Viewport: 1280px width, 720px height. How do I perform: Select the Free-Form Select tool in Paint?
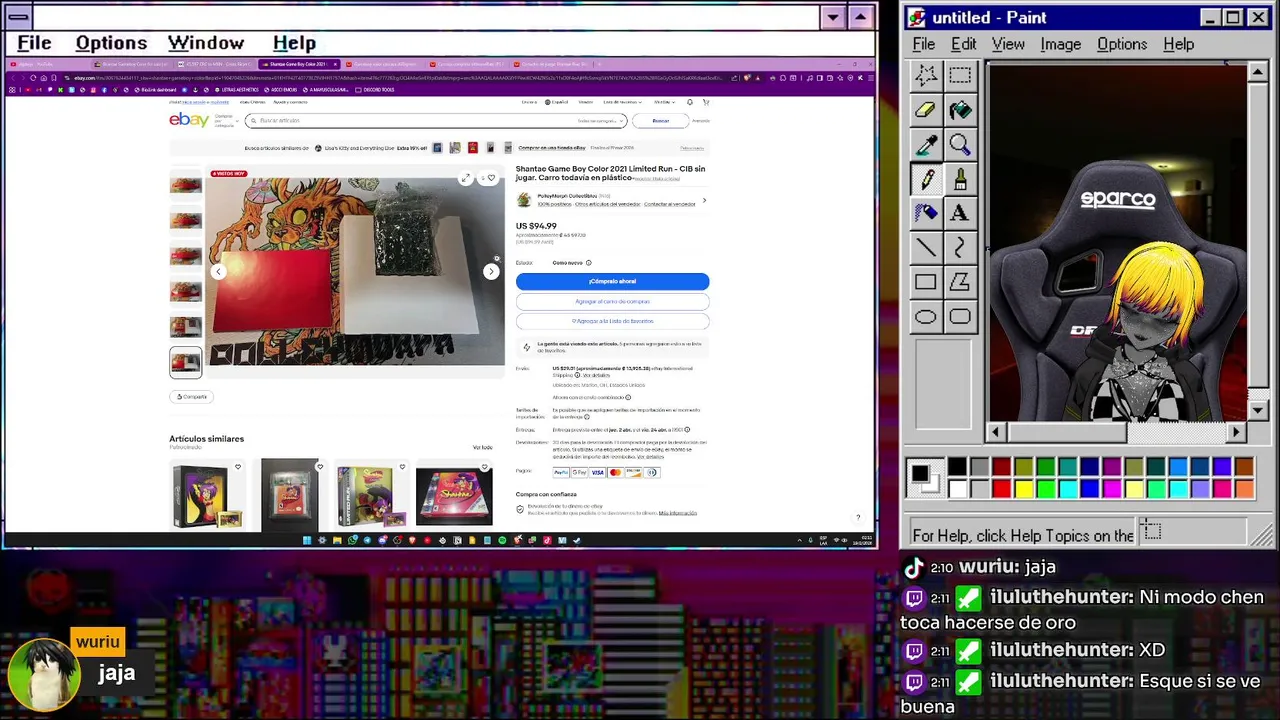[x=926, y=75]
